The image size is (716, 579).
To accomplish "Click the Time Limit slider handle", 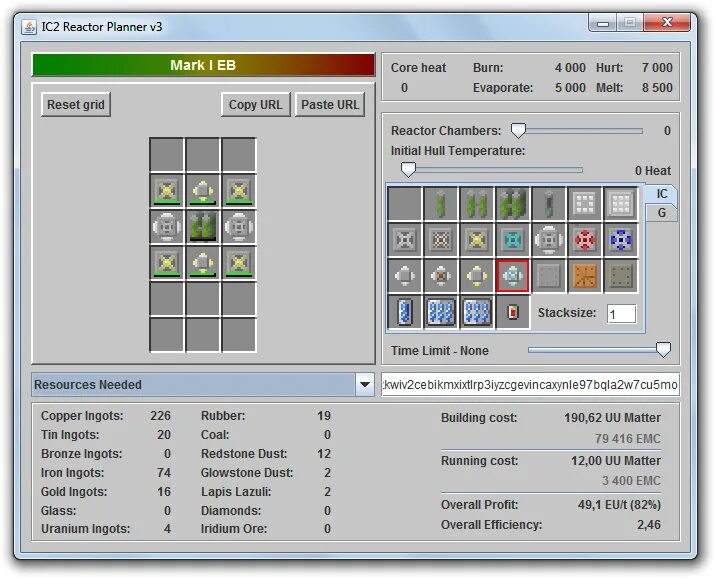I will point(663,350).
